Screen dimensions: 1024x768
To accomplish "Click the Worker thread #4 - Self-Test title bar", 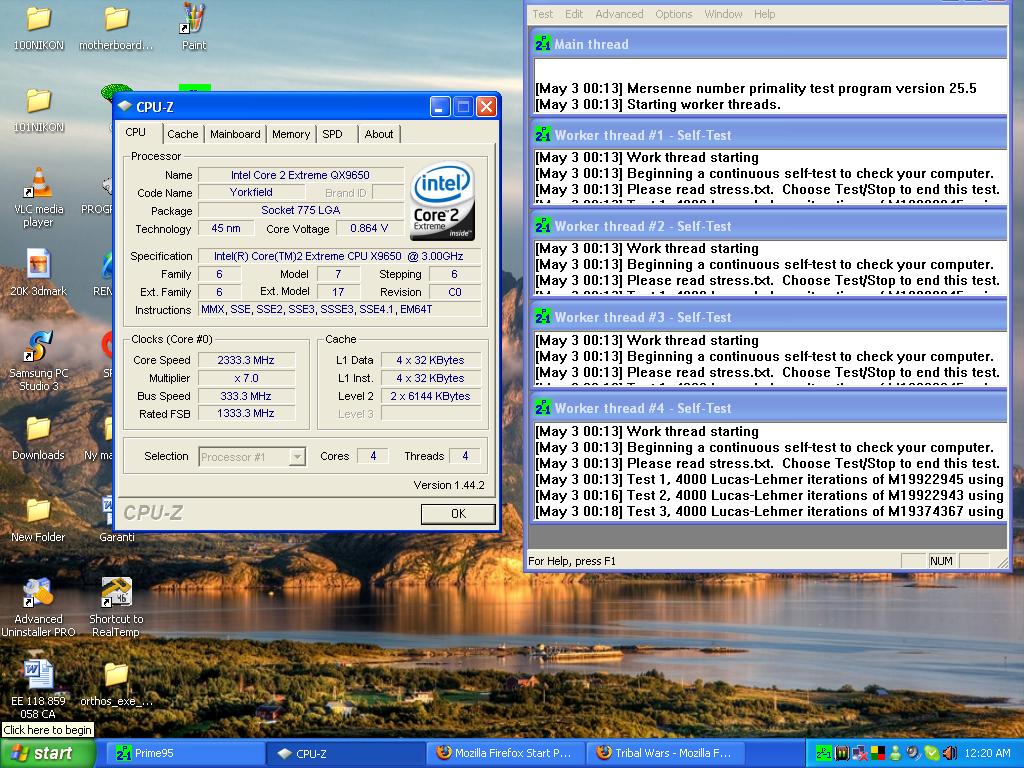I will (769, 408).
